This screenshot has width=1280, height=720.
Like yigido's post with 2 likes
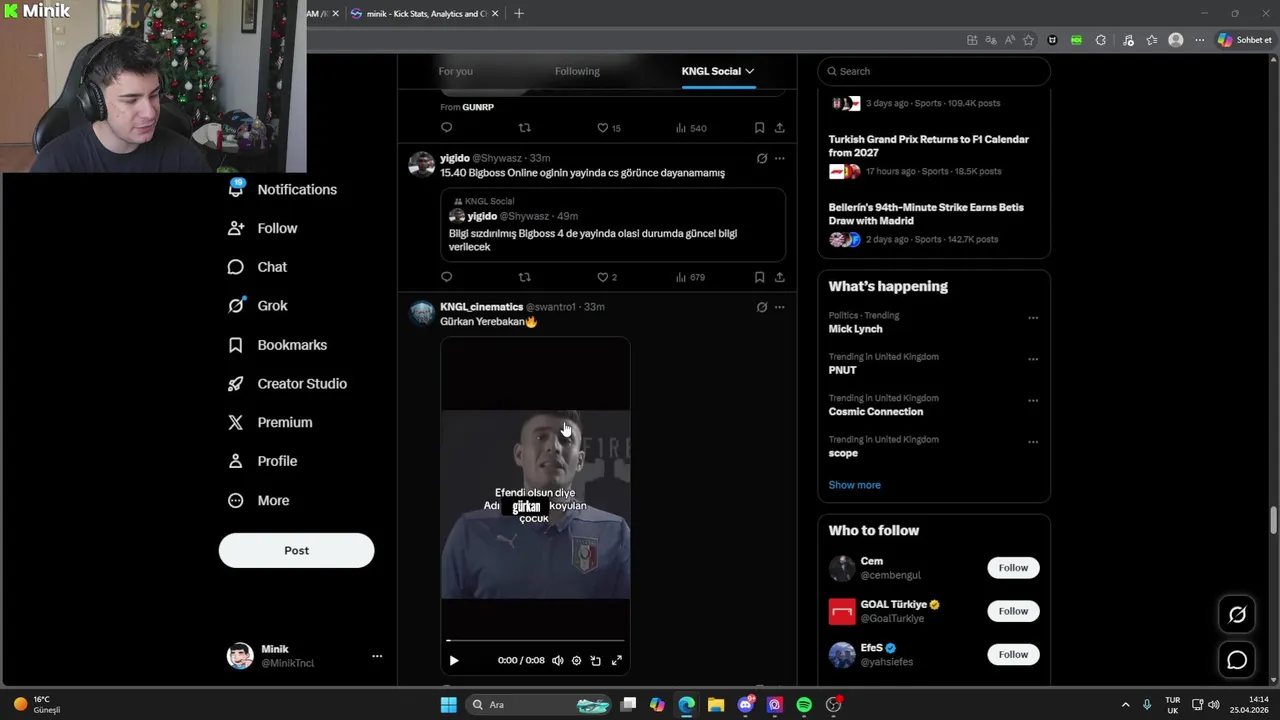click(607, 277)
